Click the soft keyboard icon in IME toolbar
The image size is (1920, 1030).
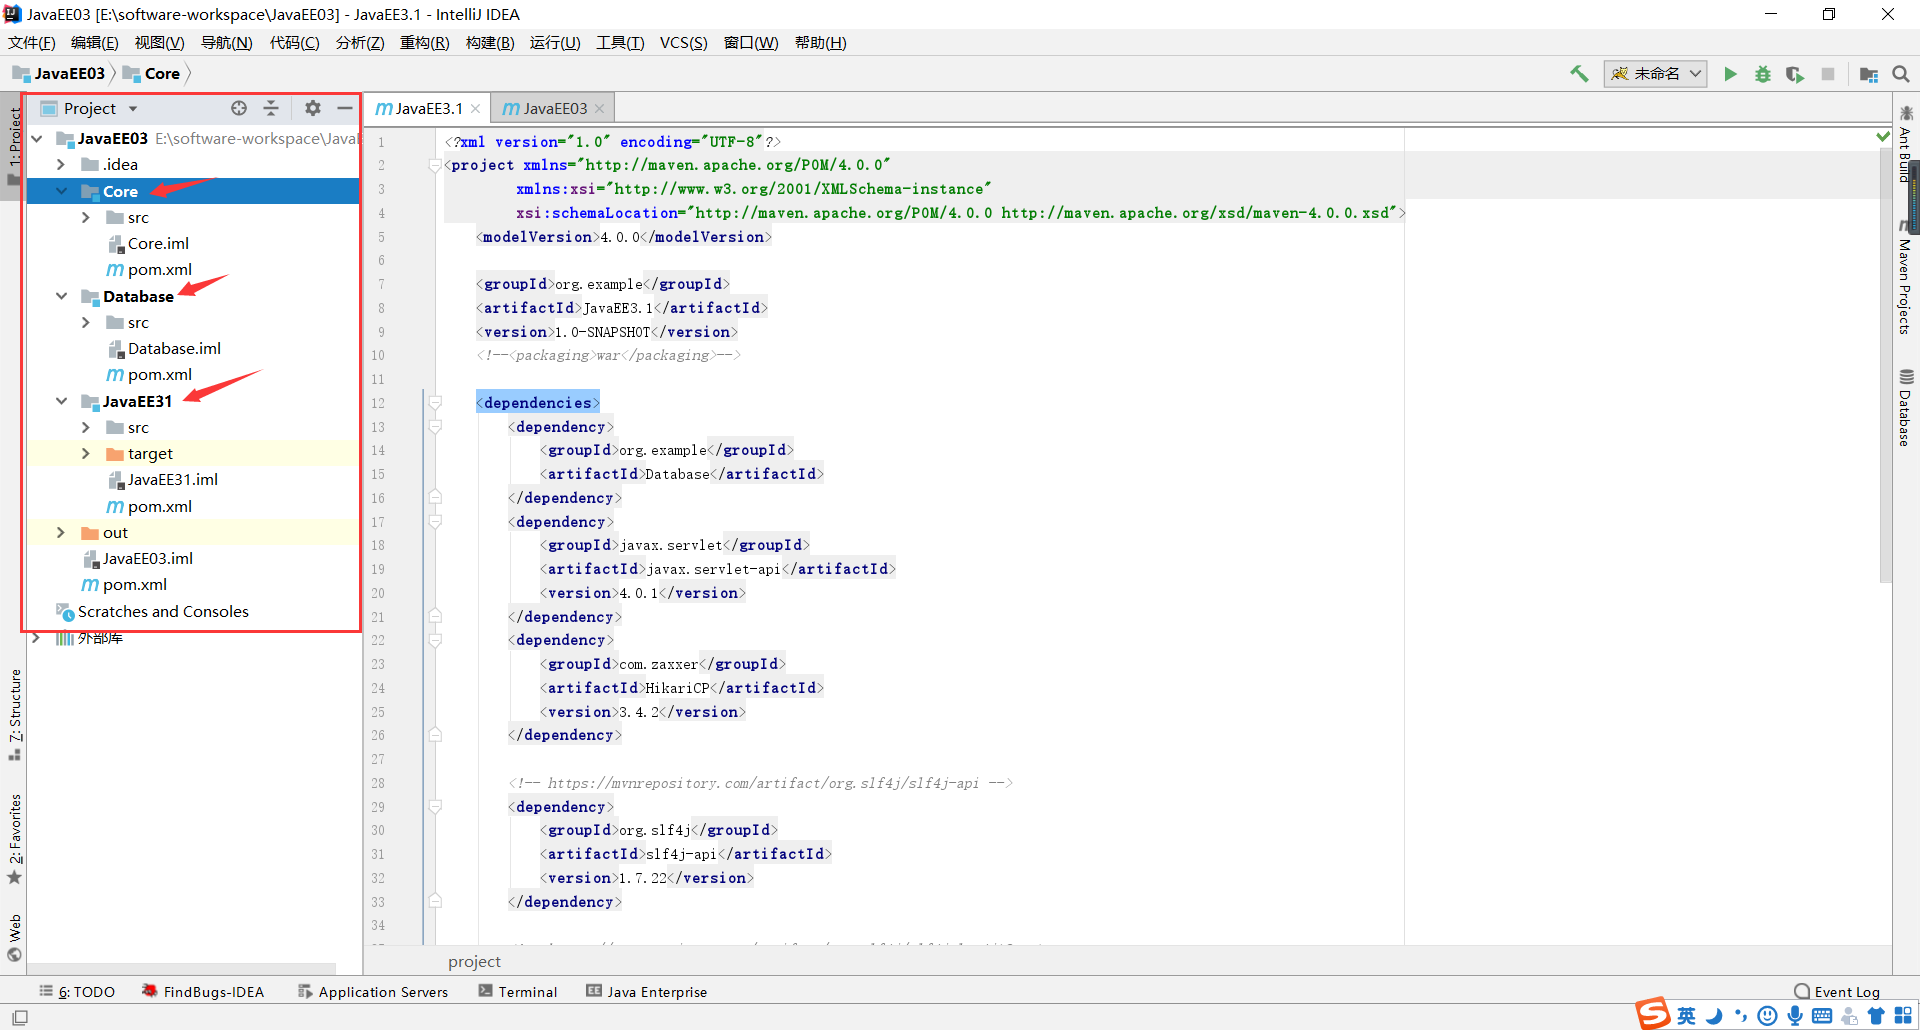pos(1822,1016)
